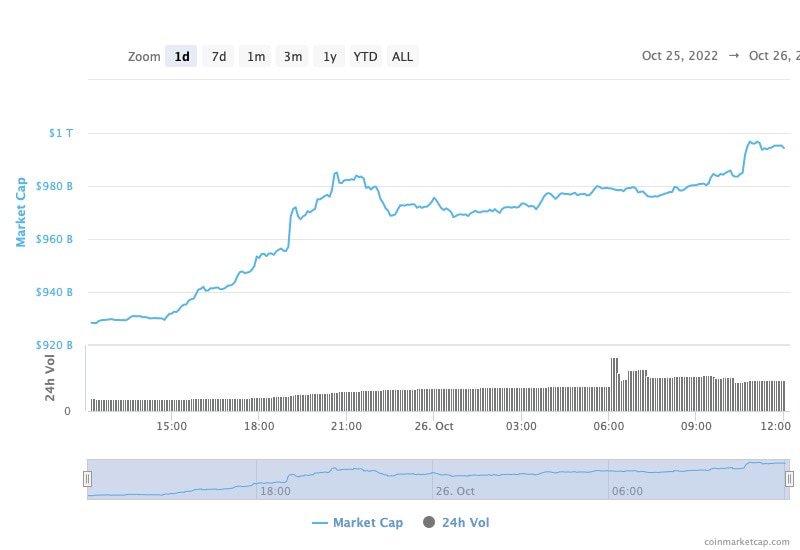Open the Oct 26 end date field
This screenshot has width=800, height=550.
(773, 56)
